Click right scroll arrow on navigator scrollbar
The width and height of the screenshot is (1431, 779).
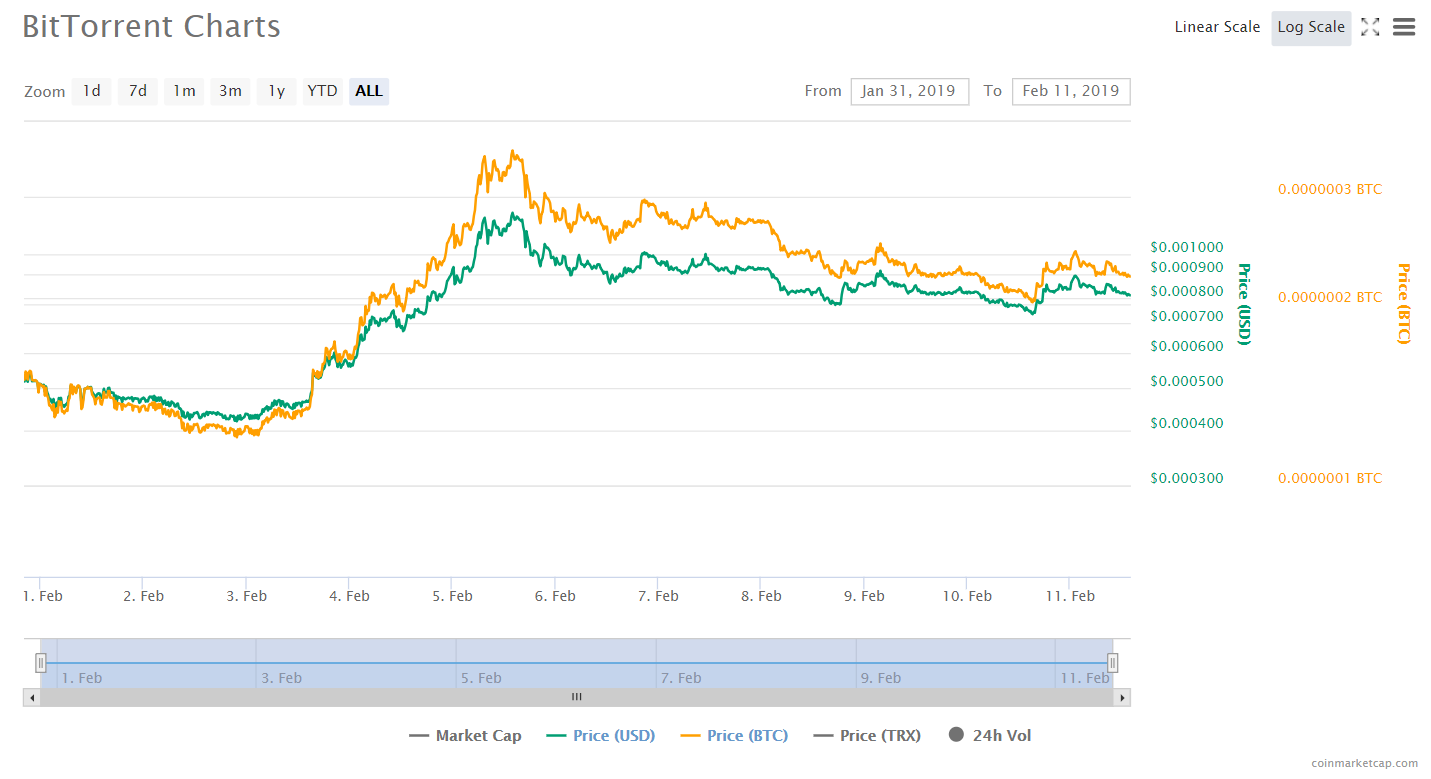click(1122, 698)
